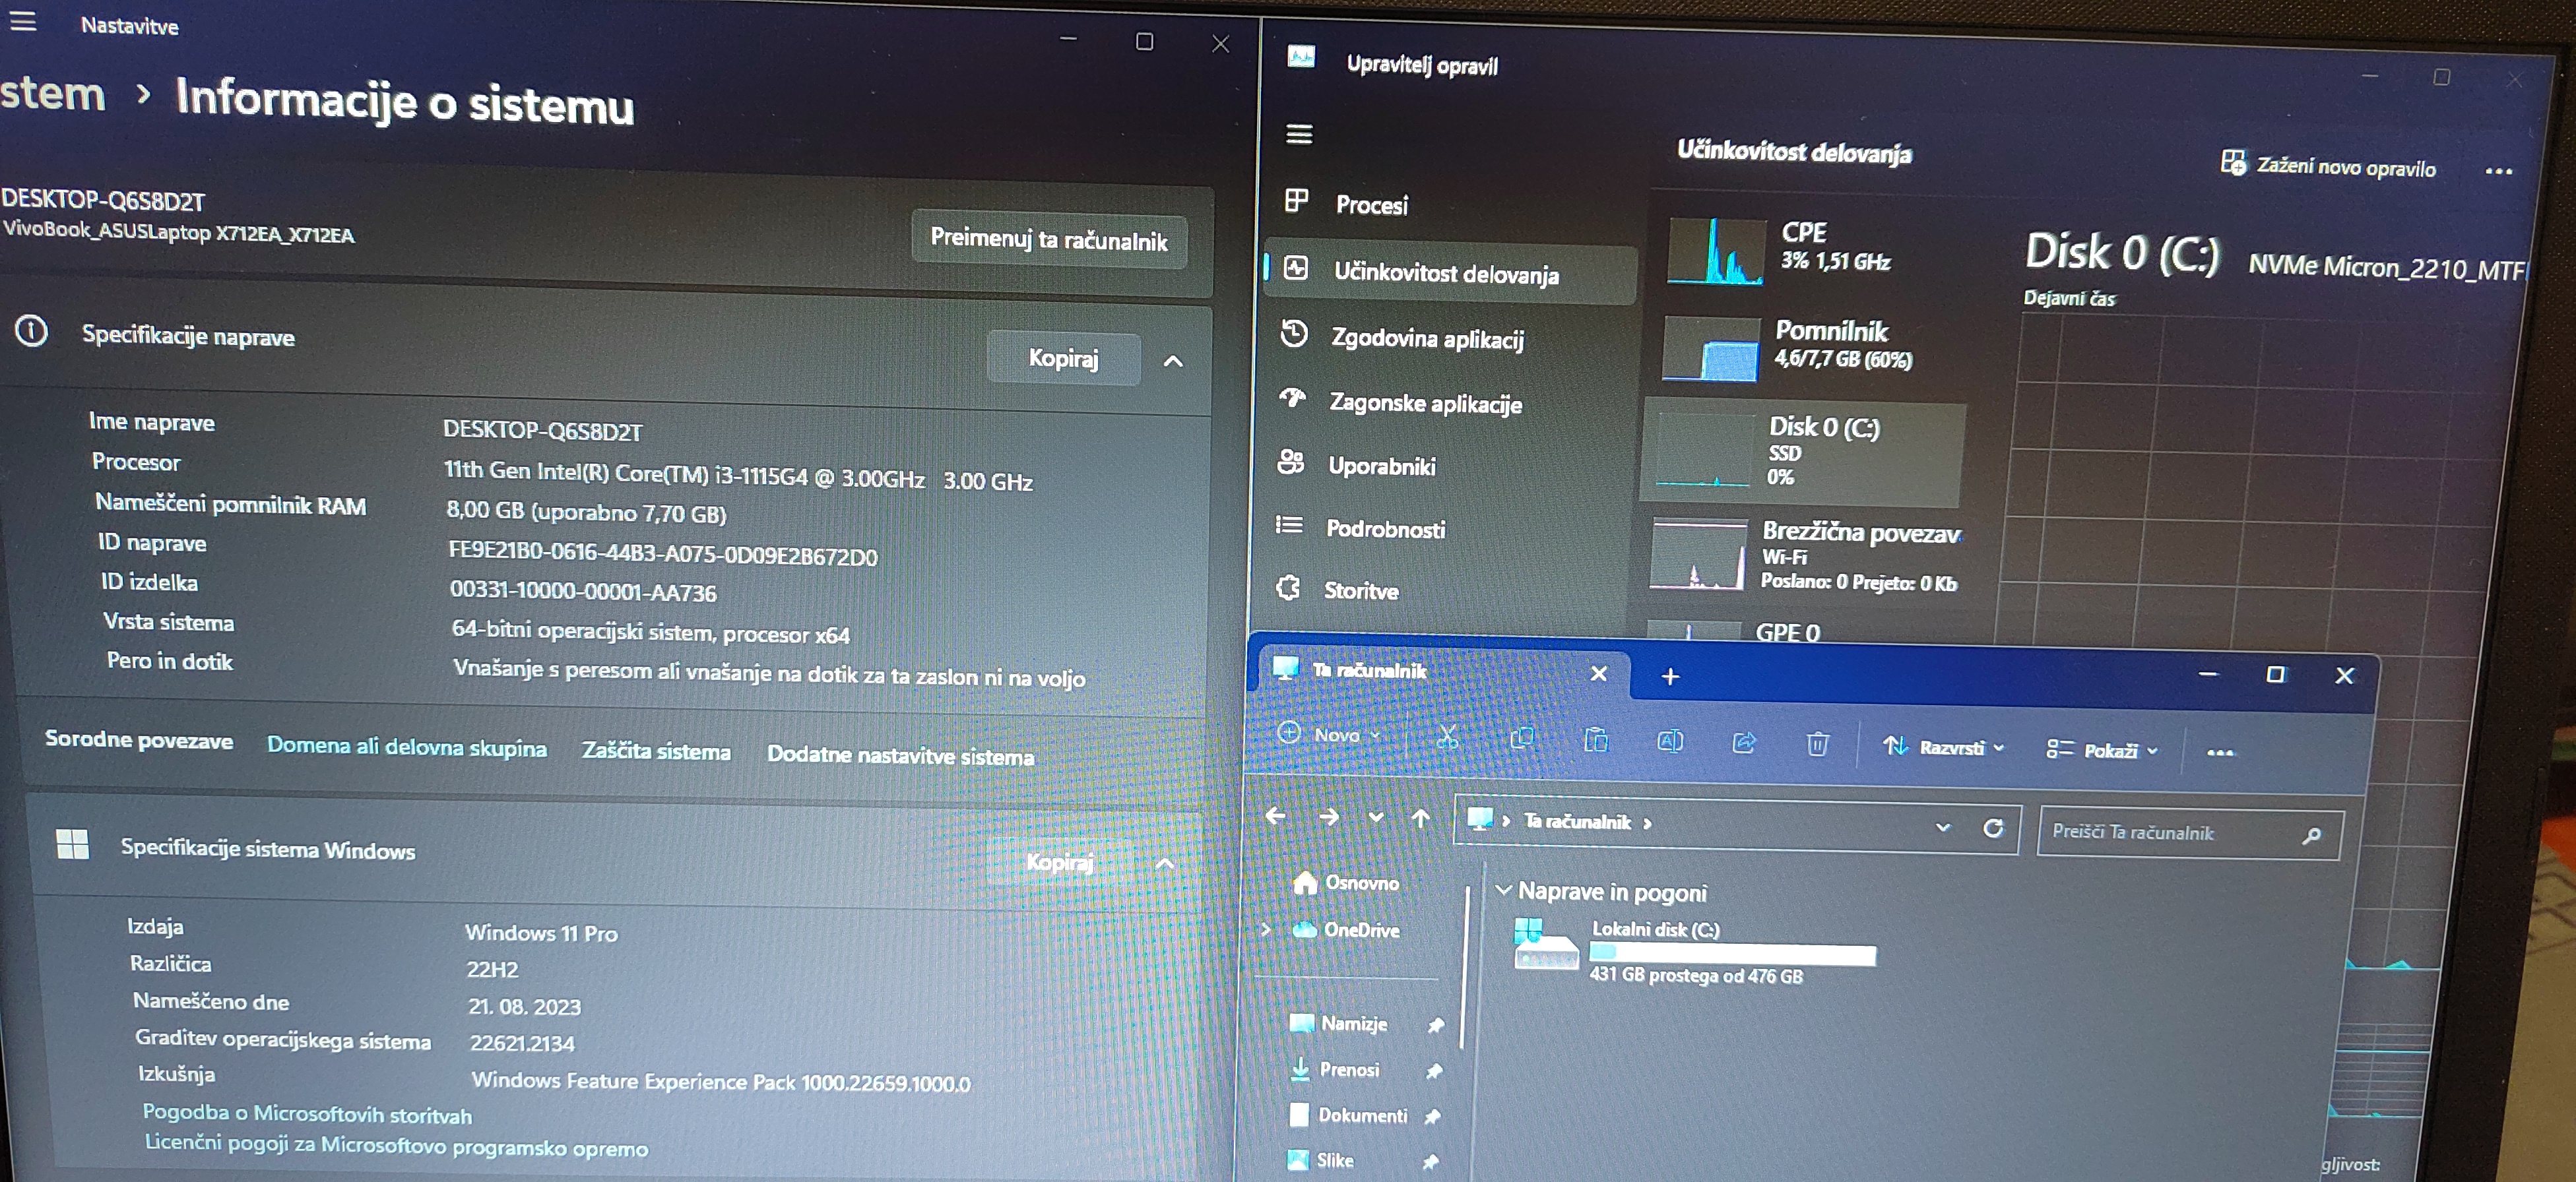Add a new File Explorer tab
This screenshot has height=1182, width=2576.
tap(1669, 677)
